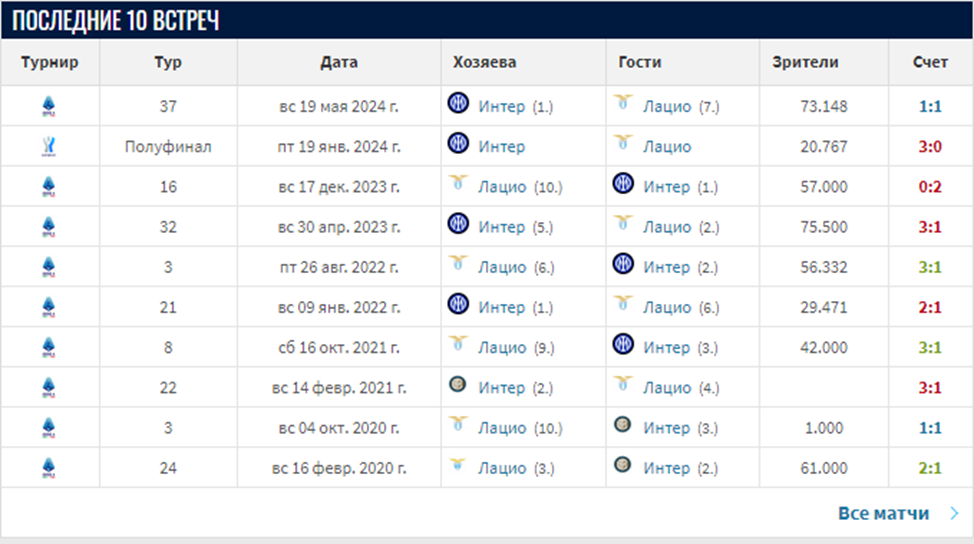
Task: Click the arrow next to Все матчи
Action: click(x=953, y=513)
